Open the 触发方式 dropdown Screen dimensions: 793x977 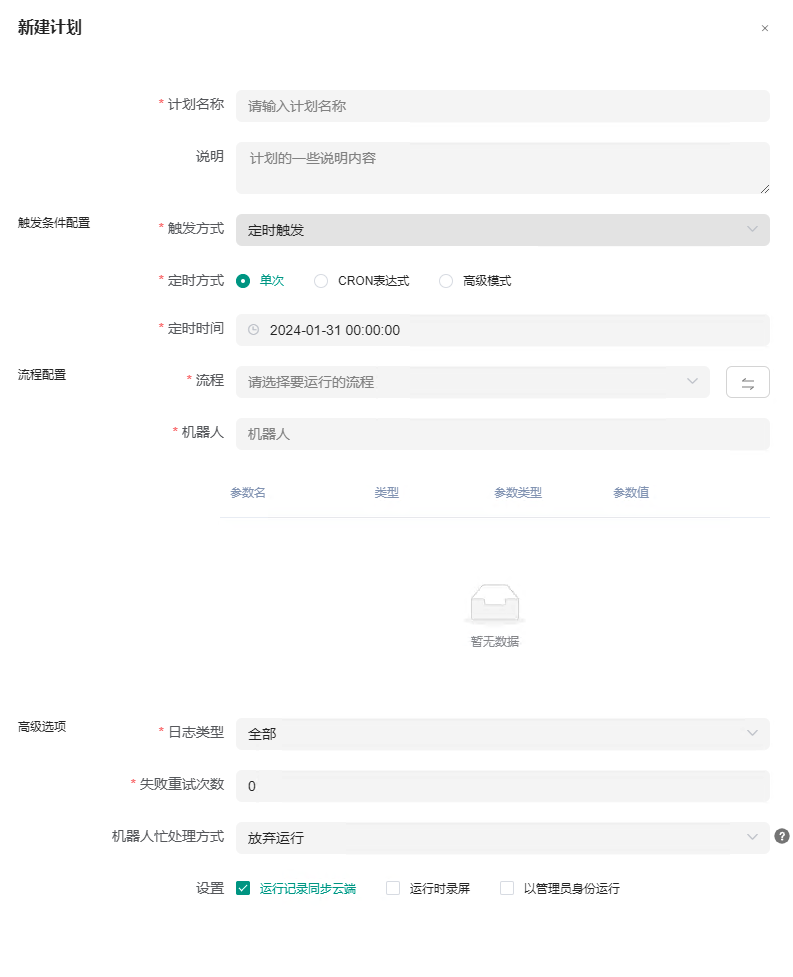coord(503,230)
